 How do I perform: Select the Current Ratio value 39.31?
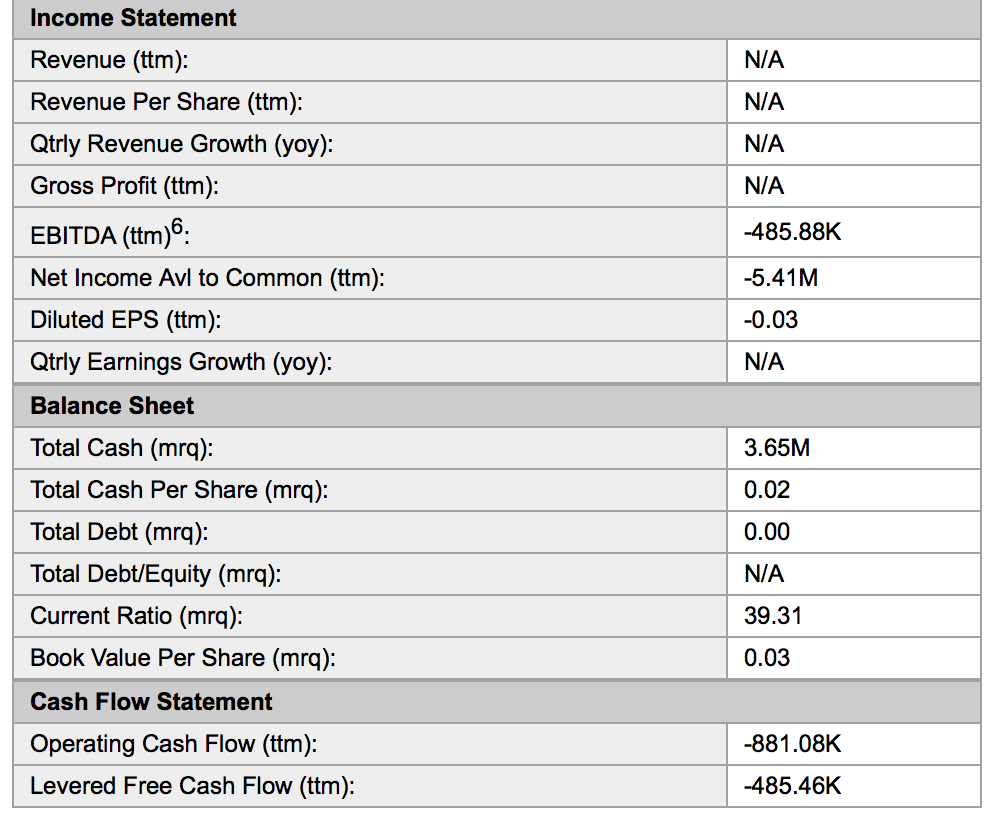772,616
